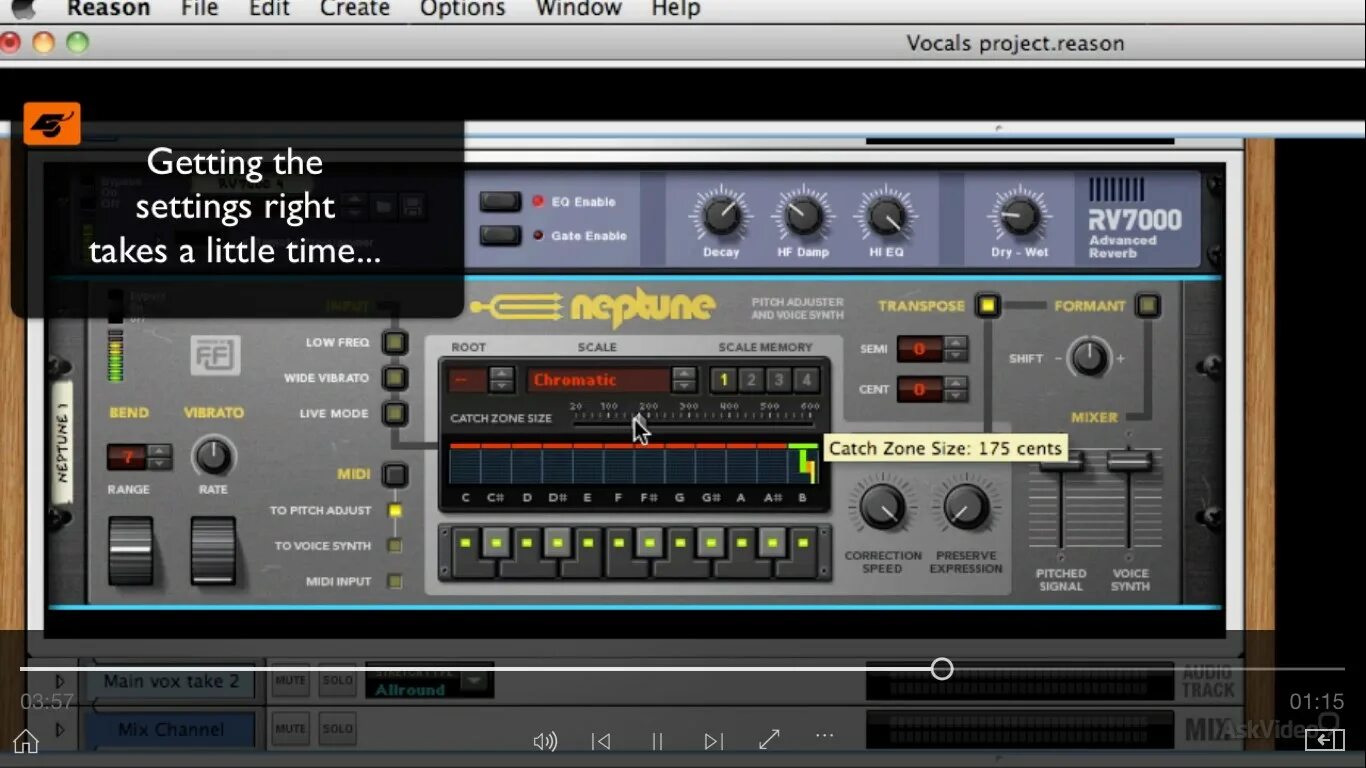Viewport: 1366px width, 768px height.
Task: Click the Neptune G key button
Action: coord(680,552)
